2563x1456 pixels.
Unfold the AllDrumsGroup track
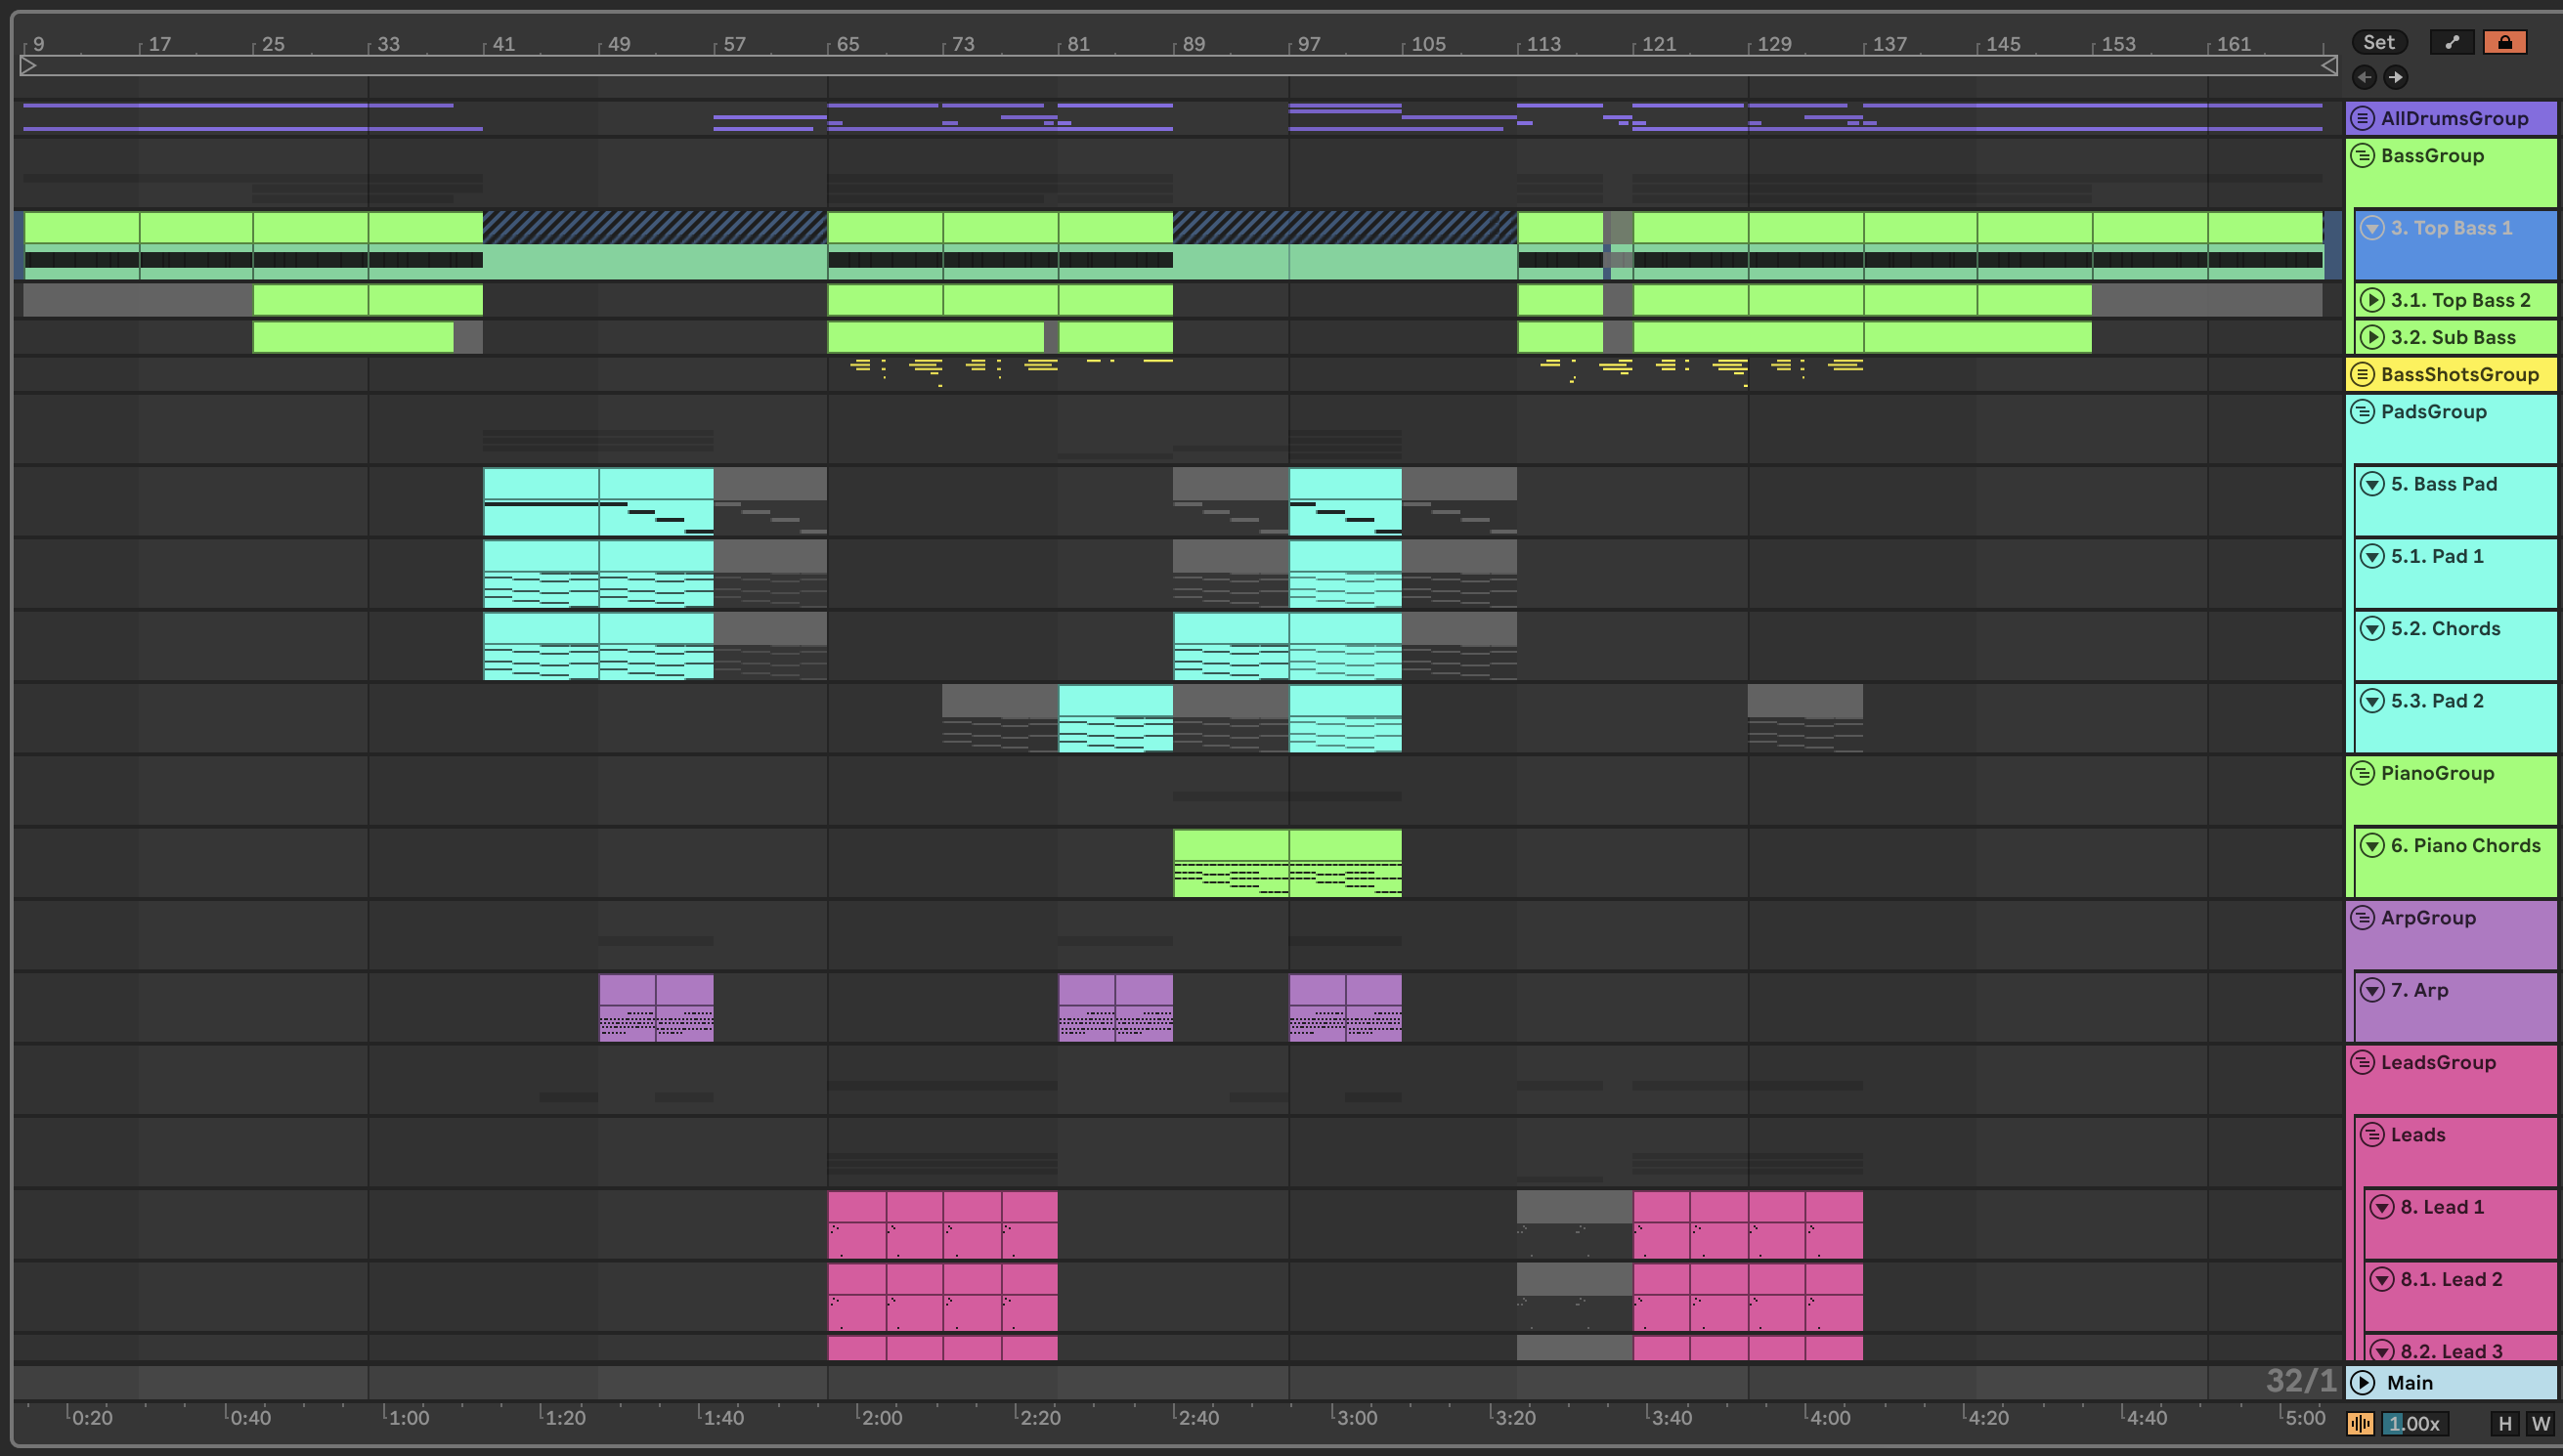tap(2362, 118)
